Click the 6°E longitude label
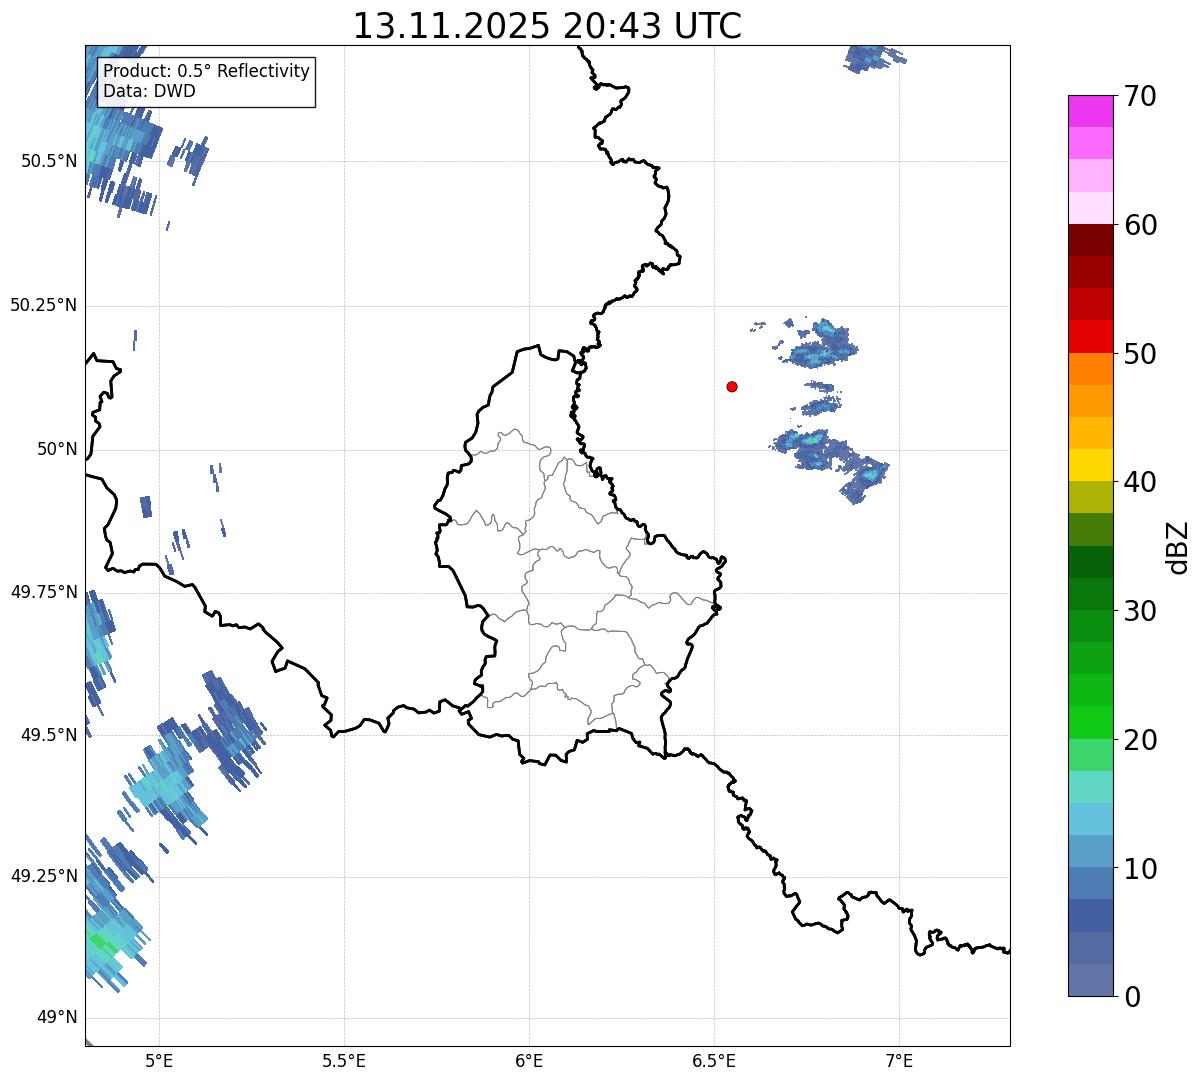Image resolution: width=1202 pixels, height=1081 pixels. pos(529,1061)
